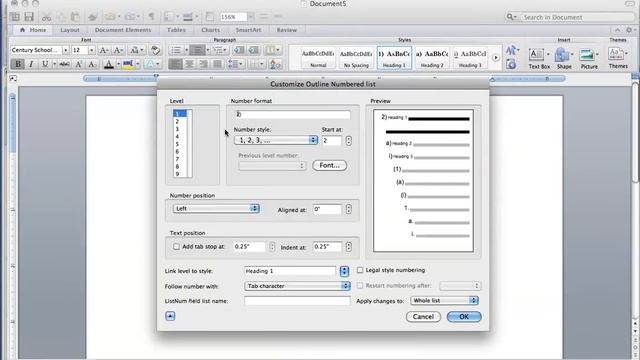This screenshot has height=360, width=640.
Task: Click the Clear Formatting icon
Action: pos(155,50)
